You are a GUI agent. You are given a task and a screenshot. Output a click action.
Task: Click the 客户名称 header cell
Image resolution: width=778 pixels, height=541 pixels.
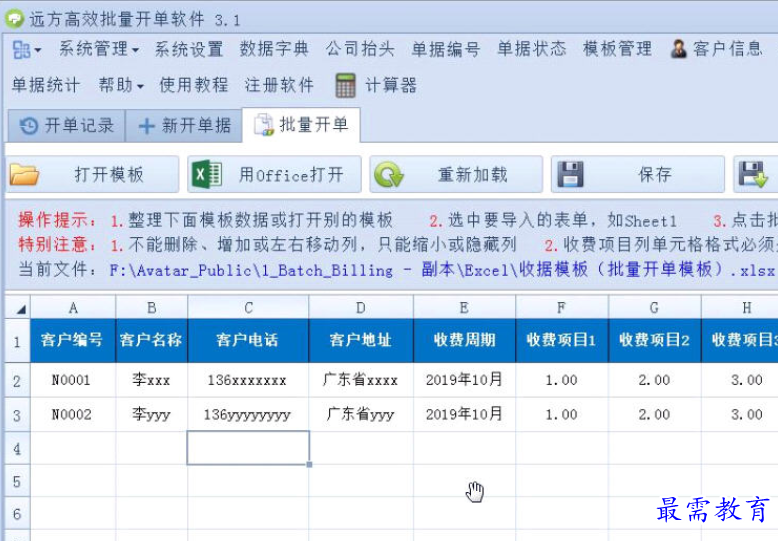click(152, 340)
